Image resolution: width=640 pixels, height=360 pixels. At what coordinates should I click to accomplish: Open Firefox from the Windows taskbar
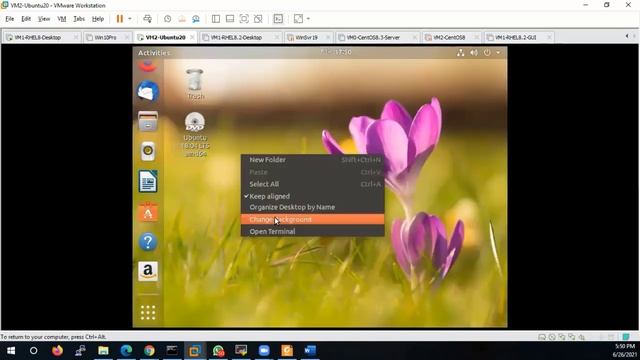[57, 351]
